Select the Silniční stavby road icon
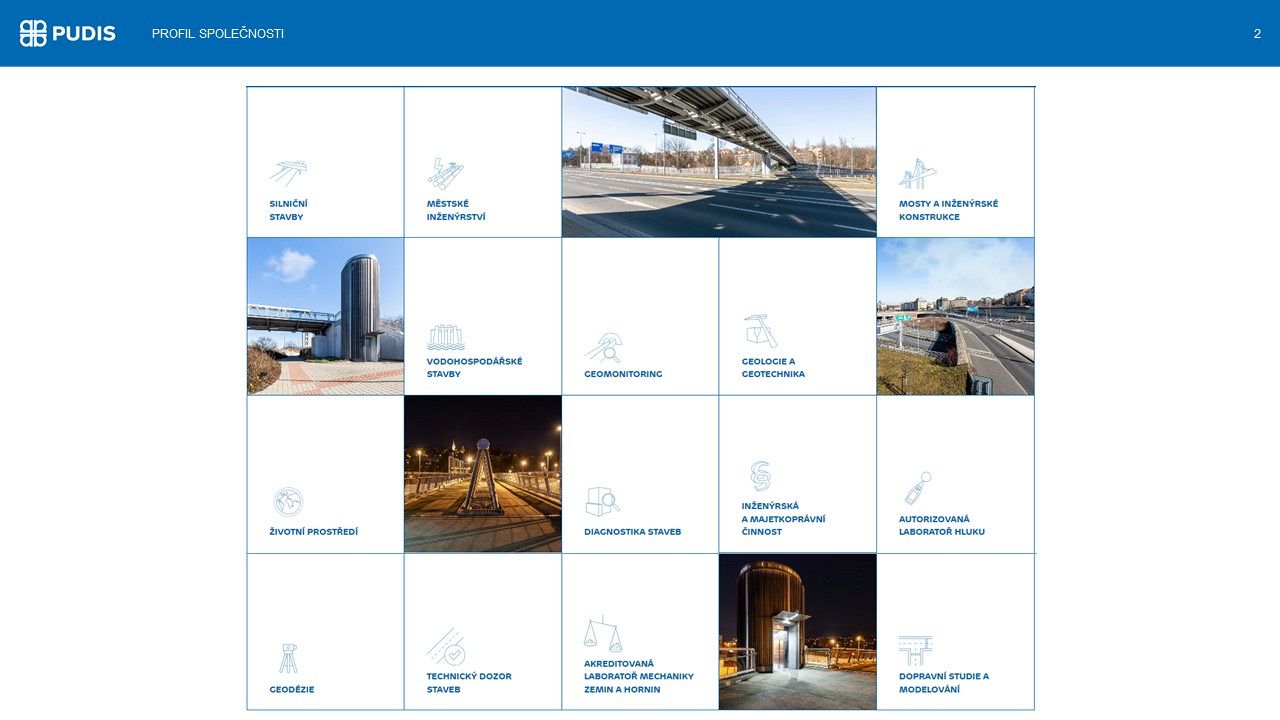Image resolution: width=1280 pixels, height=720 pixels. tap(288, 172)
